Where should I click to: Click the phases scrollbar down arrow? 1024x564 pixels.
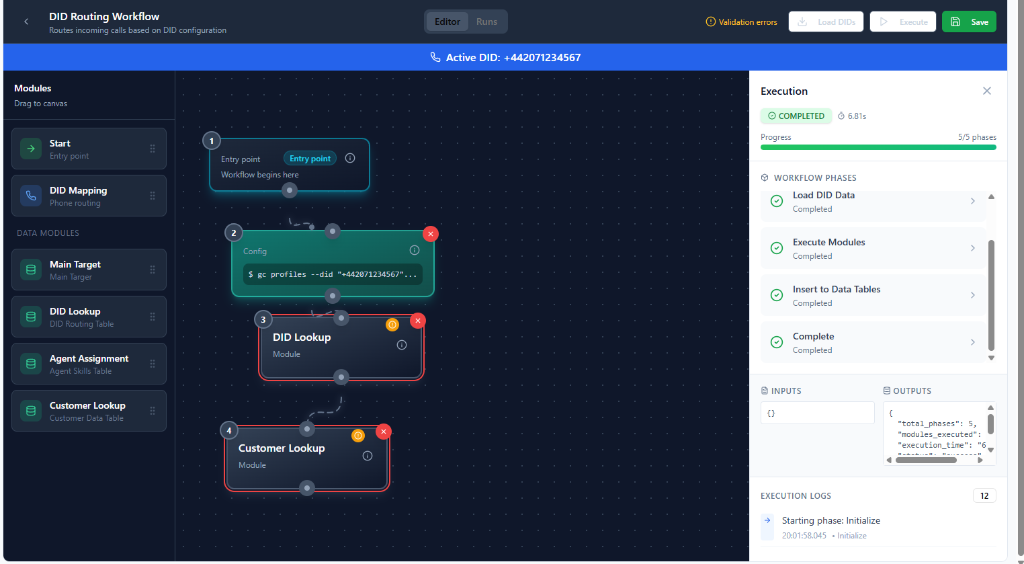[x=991, y=358]
